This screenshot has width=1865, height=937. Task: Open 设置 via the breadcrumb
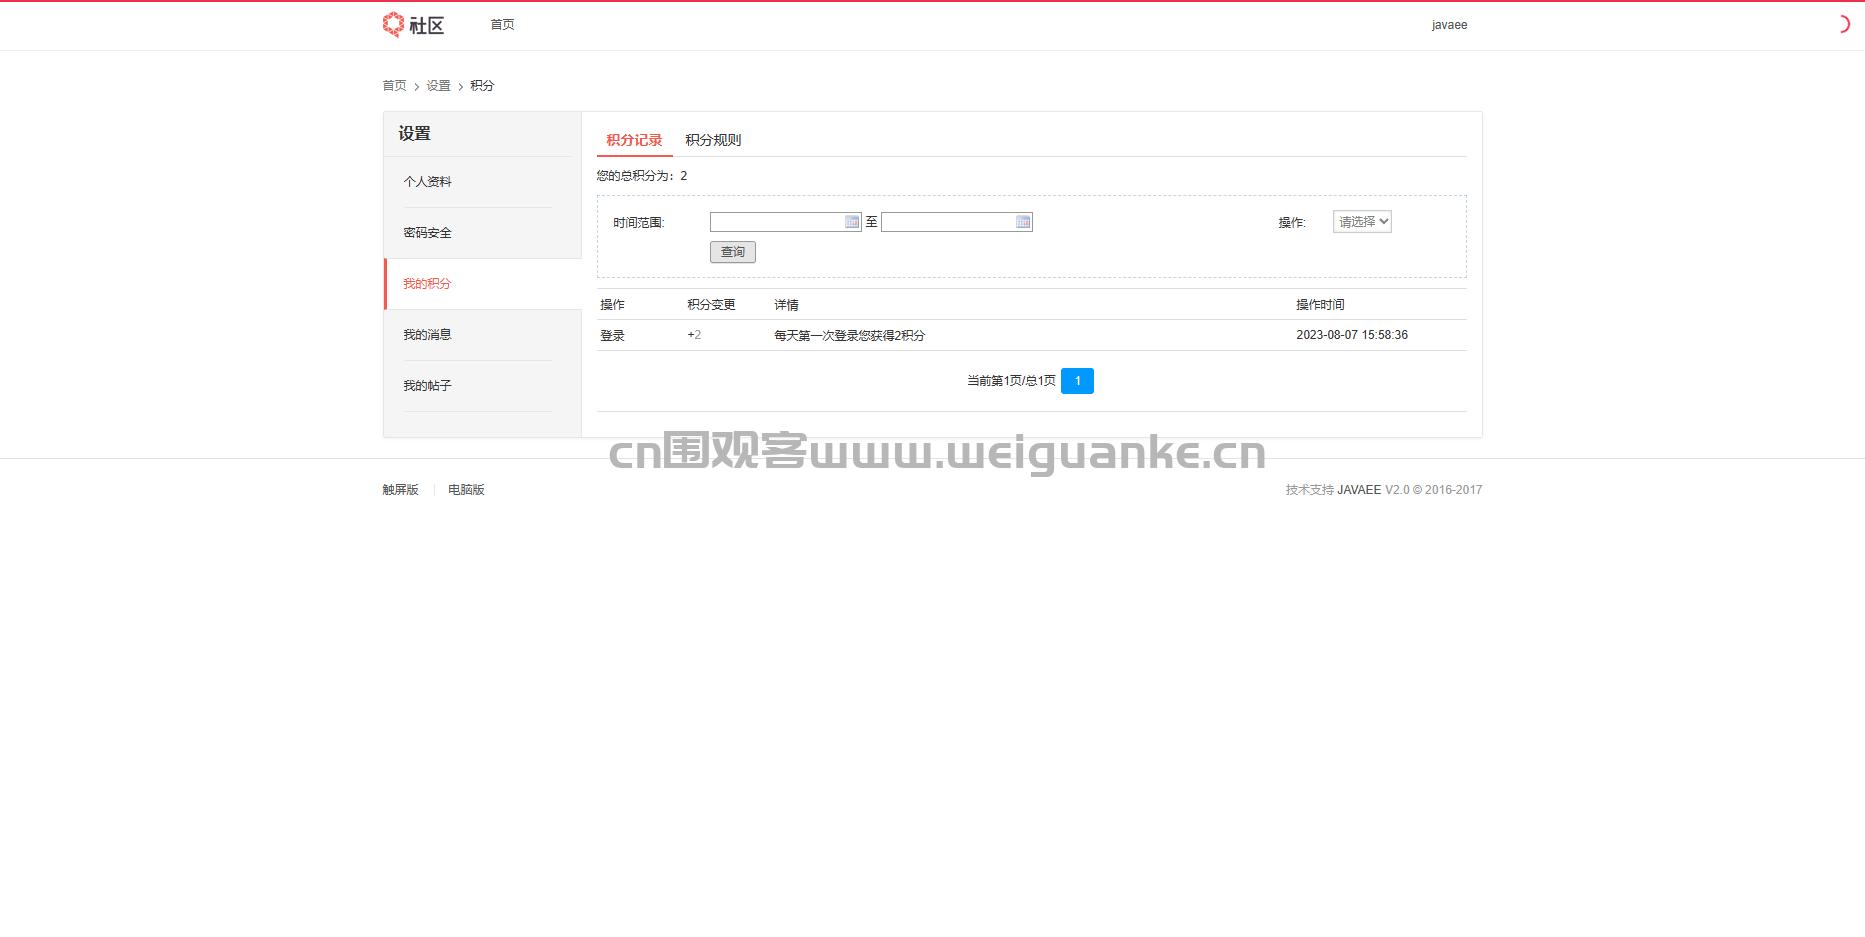(438, 86)
